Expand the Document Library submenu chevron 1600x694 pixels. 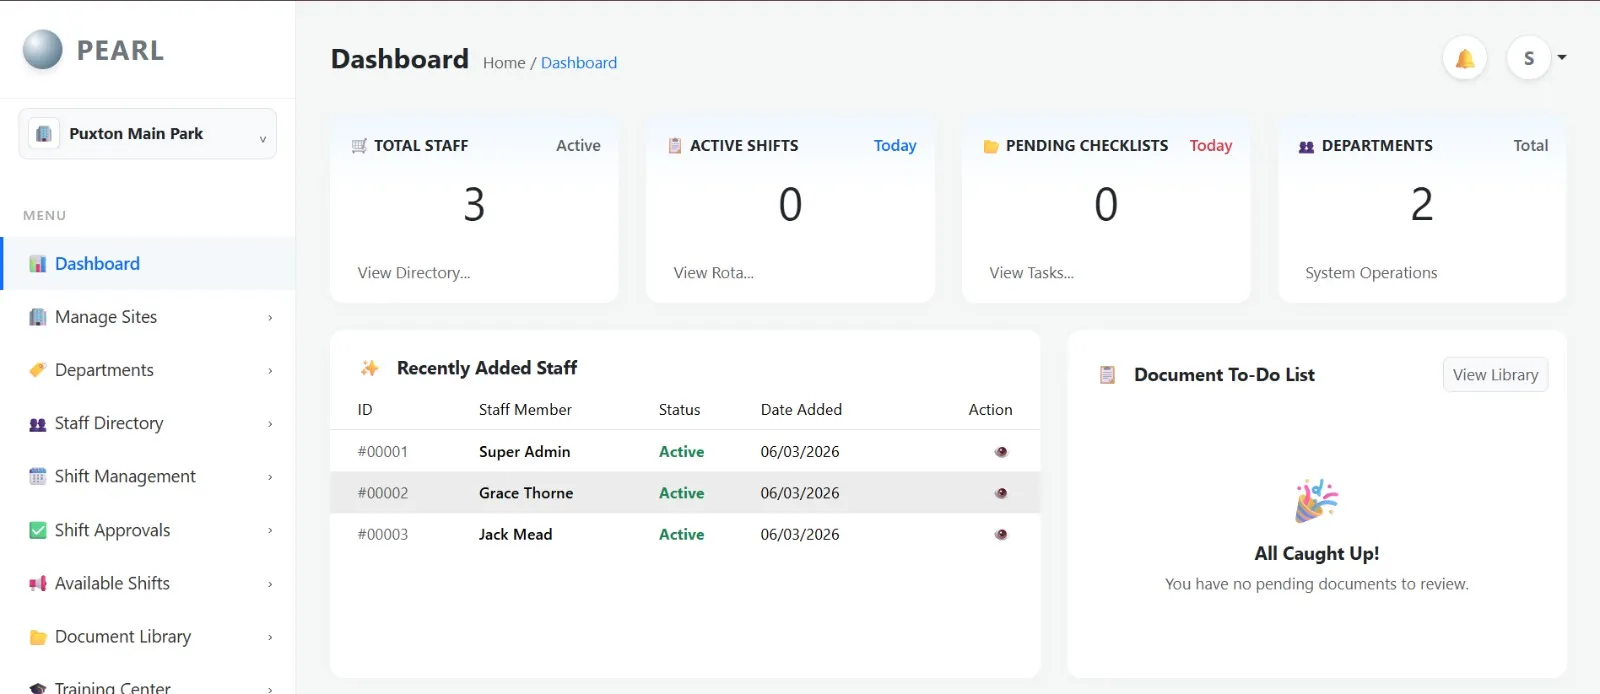click(270, 637)
